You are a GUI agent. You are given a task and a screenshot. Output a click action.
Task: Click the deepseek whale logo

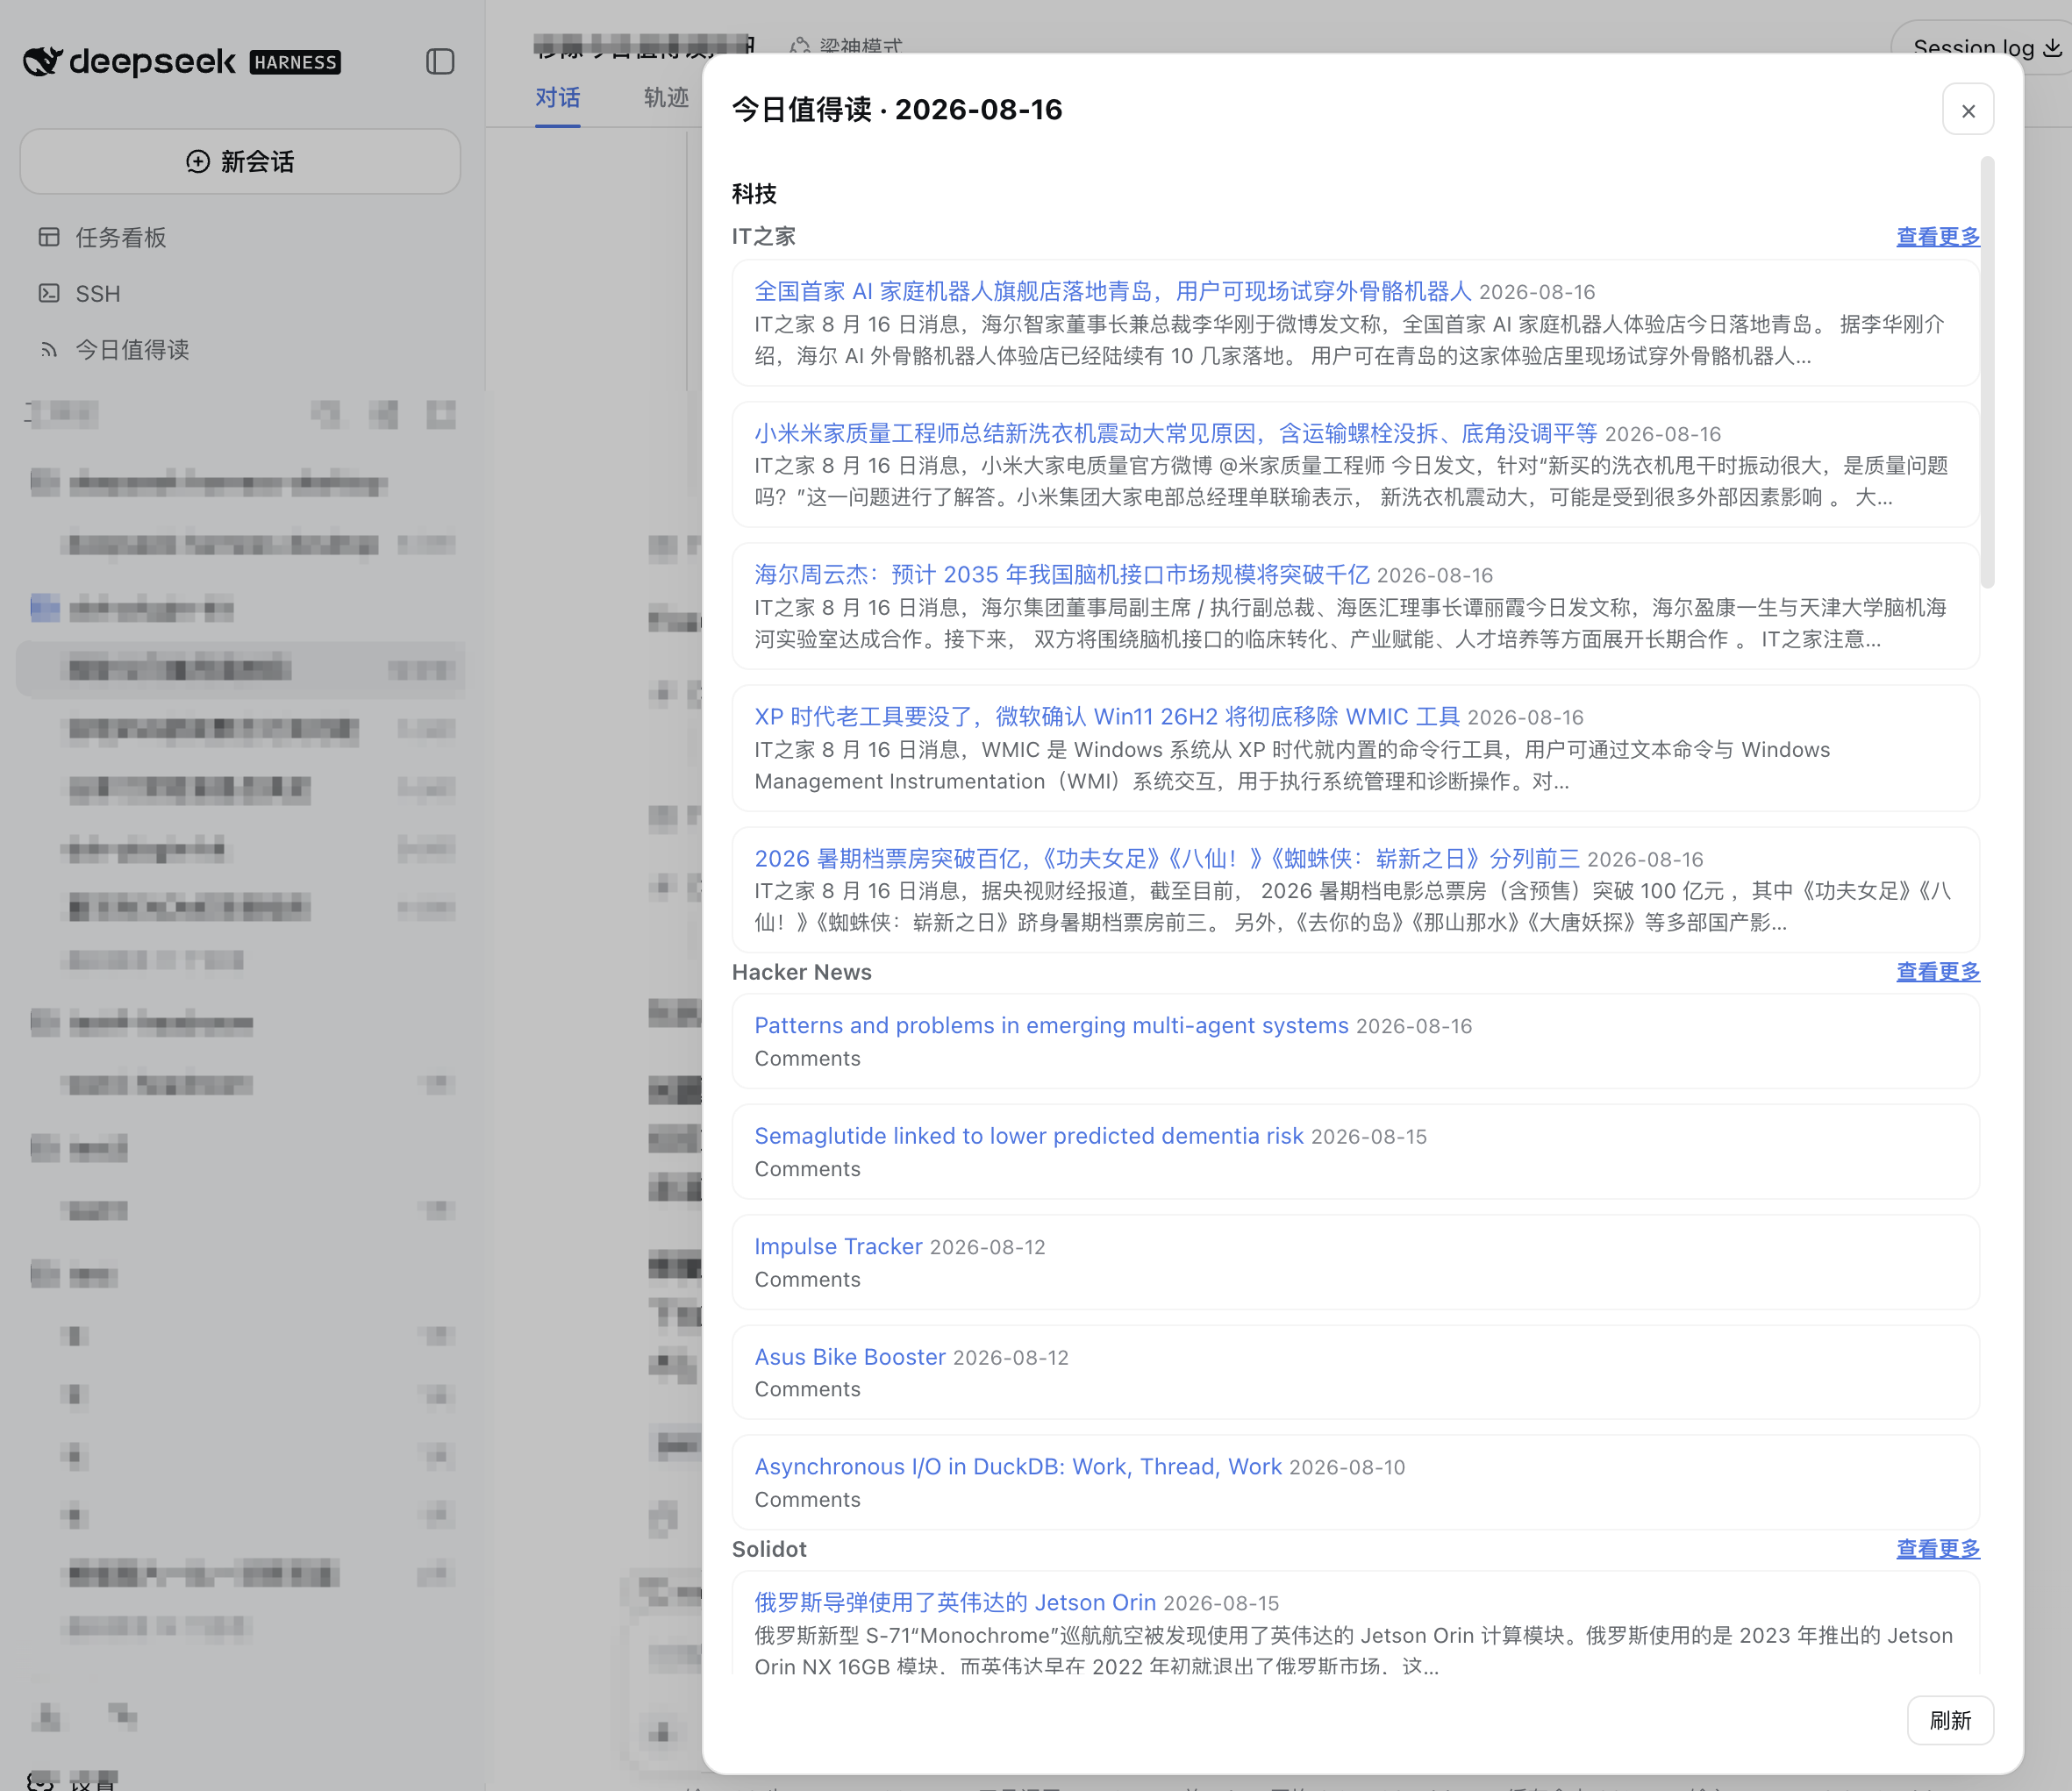(x=43, y=62)
